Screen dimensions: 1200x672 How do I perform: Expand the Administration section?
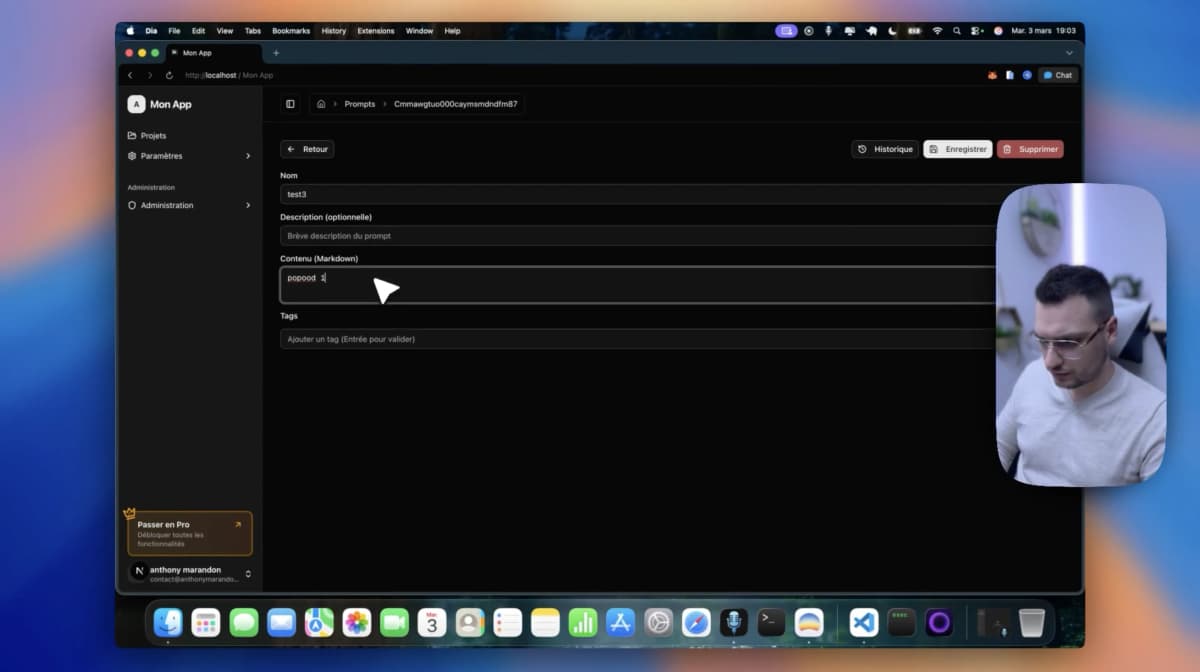pyautogui.click(x=248, y=205)
